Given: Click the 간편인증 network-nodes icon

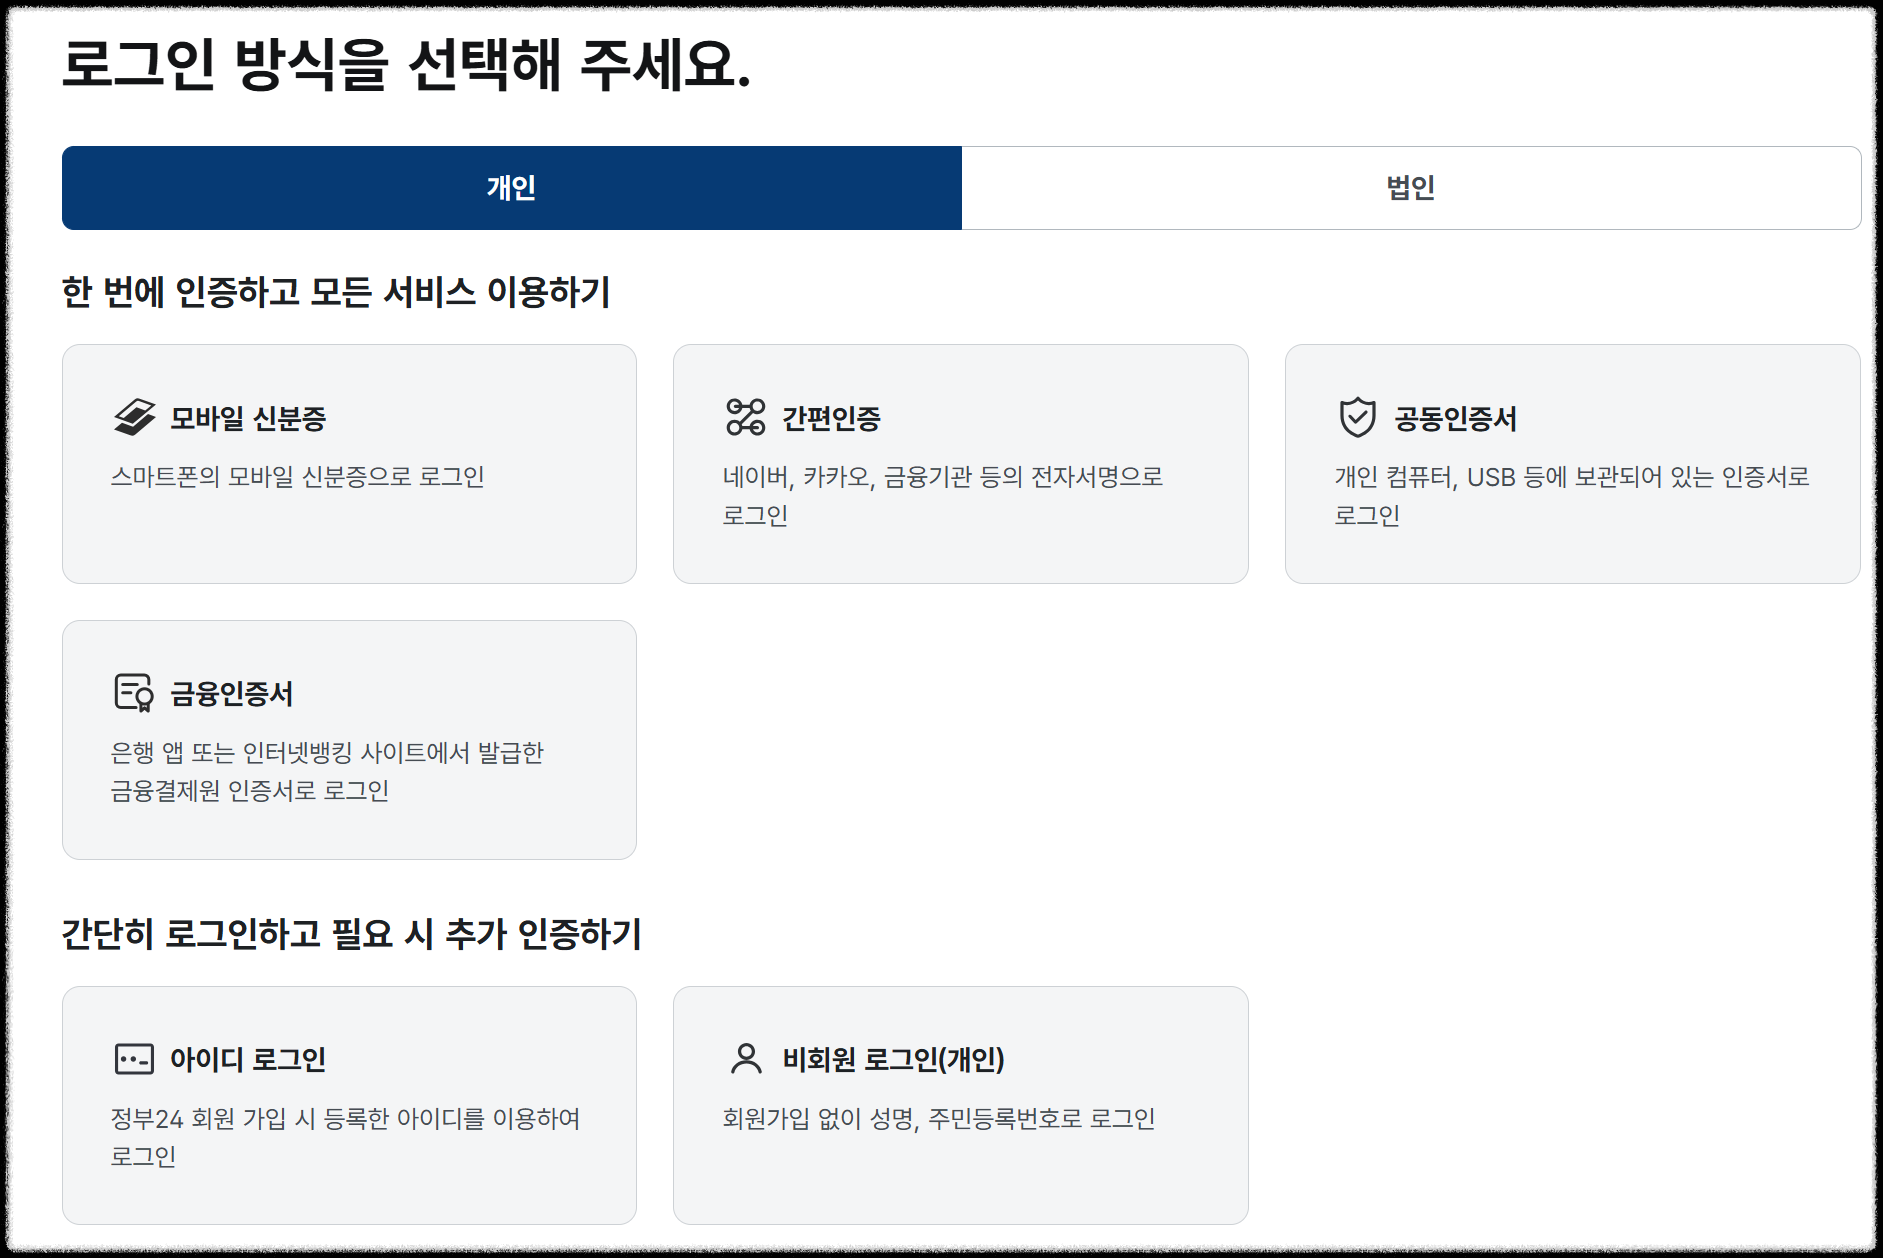Looking at the screenshot, I should pos(746,419).
